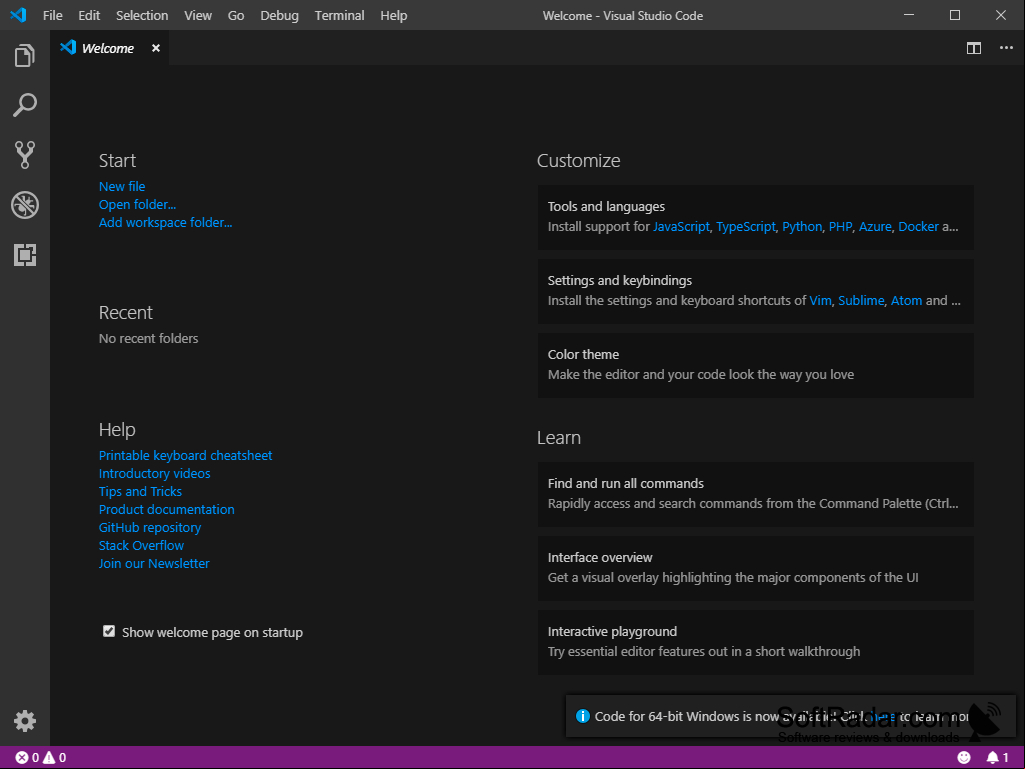Install Sublime keyboard shortcuts
This screenshot has width=1025, height=769.
click(x=861, y=300)
